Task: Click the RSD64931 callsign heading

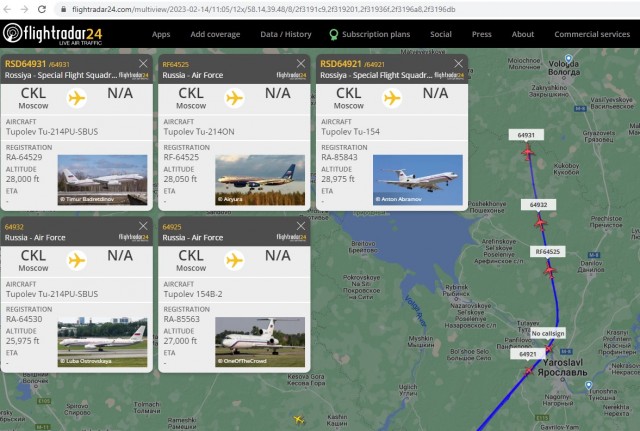Action: point(25,64)
